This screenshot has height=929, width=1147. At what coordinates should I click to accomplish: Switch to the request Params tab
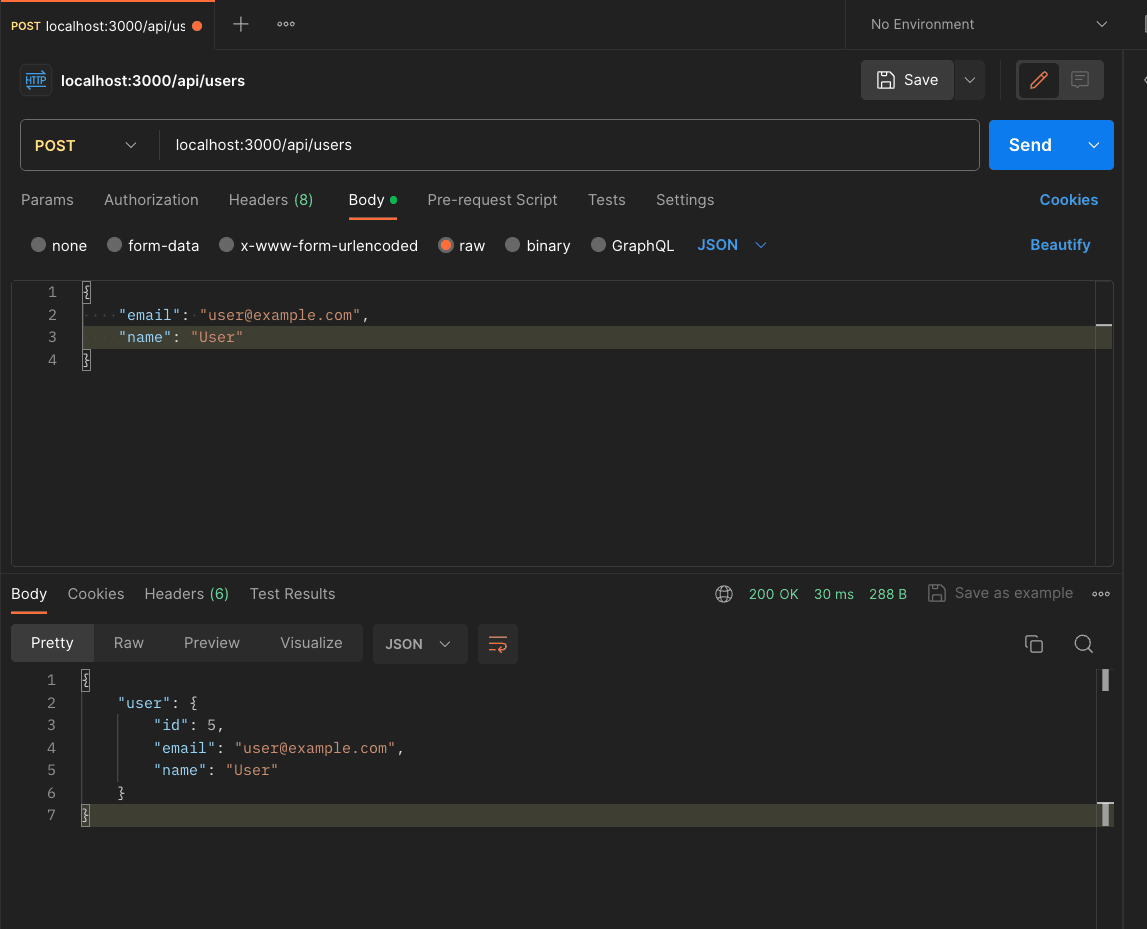[x=48, y=200]
